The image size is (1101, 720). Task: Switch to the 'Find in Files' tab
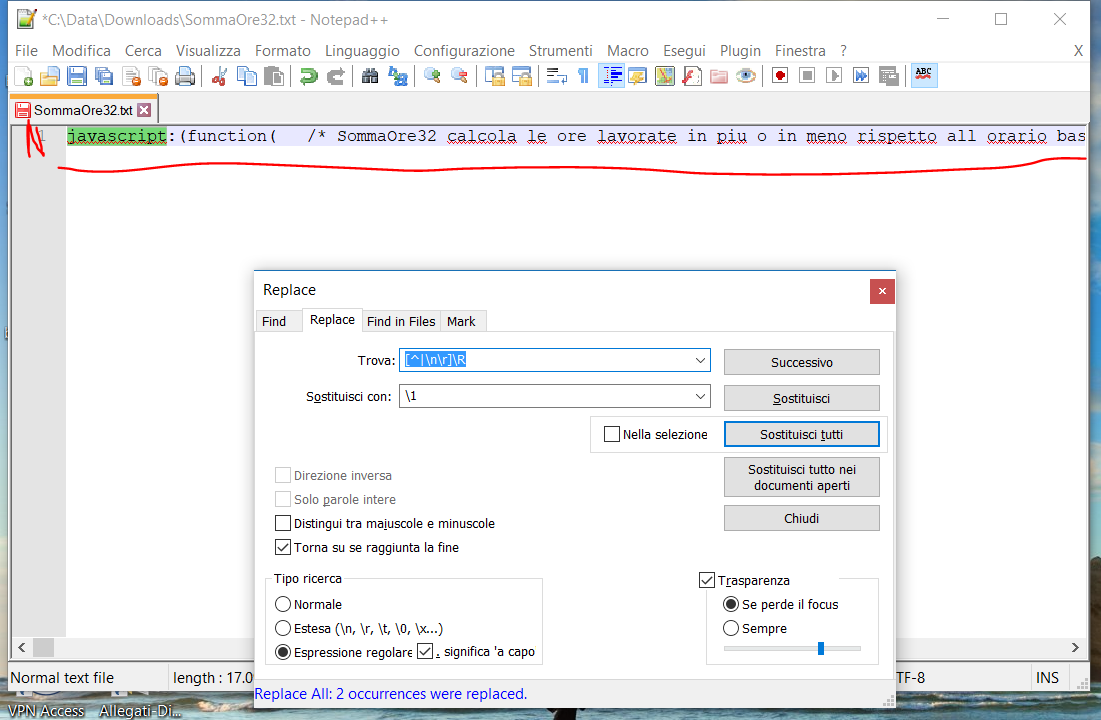(401, 321)
